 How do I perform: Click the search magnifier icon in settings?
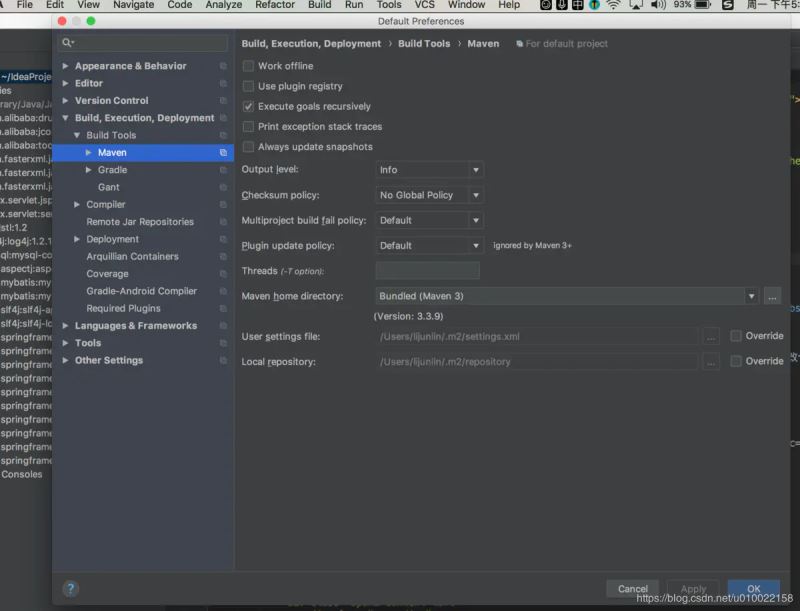coord(67,43)
